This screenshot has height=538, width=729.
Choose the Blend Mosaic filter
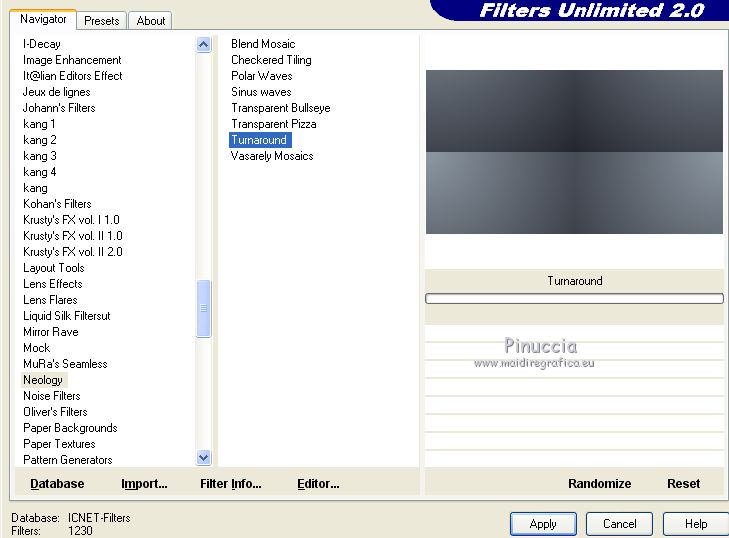click(263, 44)
